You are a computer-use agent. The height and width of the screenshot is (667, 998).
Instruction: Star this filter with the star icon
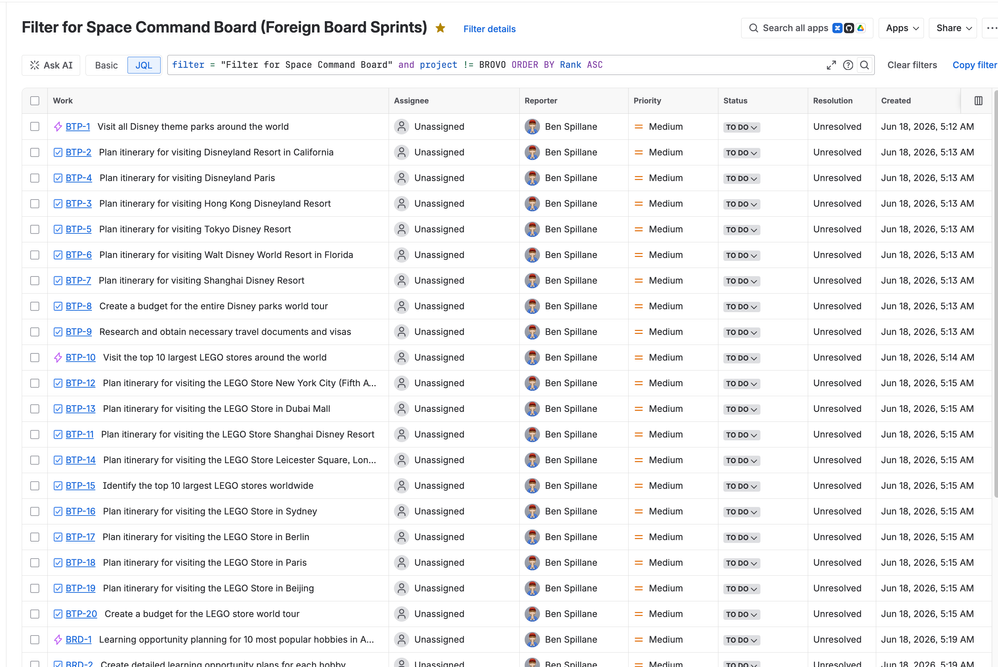440,28
